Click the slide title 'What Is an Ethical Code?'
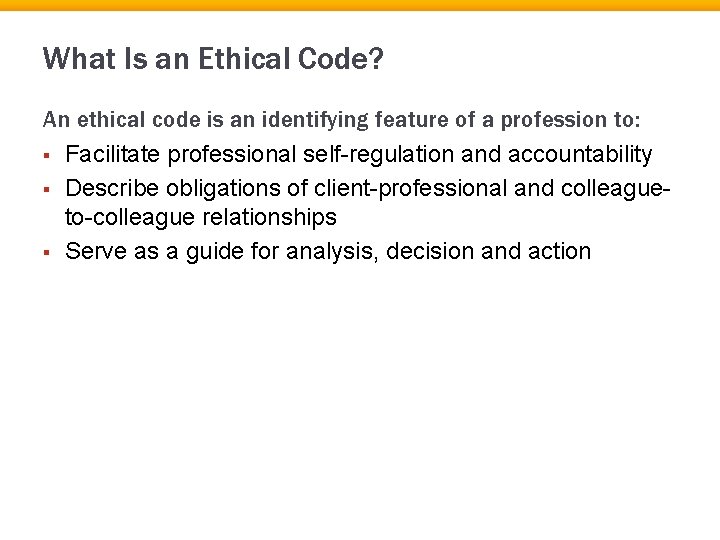This screenshot has height=540, width=720. point(212,61)
